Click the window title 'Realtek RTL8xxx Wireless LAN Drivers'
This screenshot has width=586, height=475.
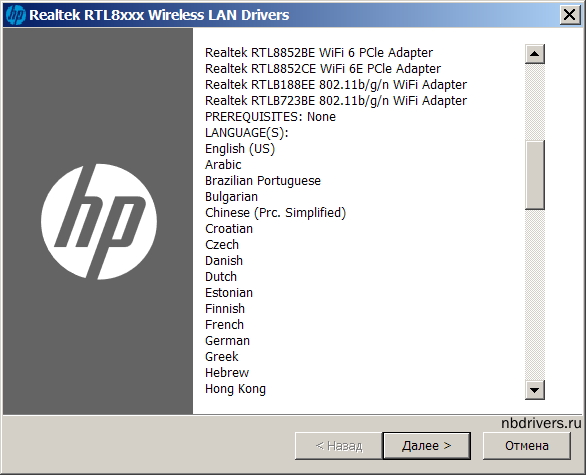coord(159,15)
